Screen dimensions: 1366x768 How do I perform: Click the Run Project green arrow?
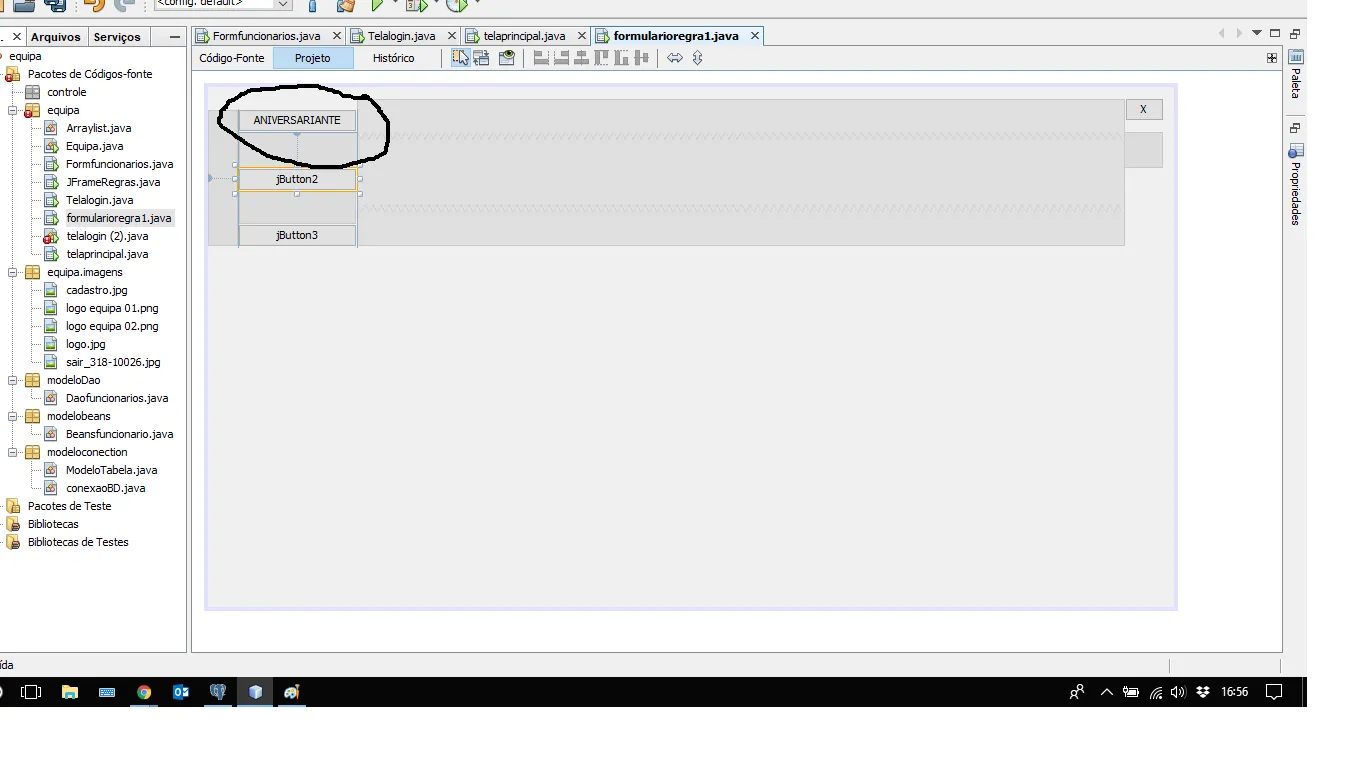click(378, 5)
